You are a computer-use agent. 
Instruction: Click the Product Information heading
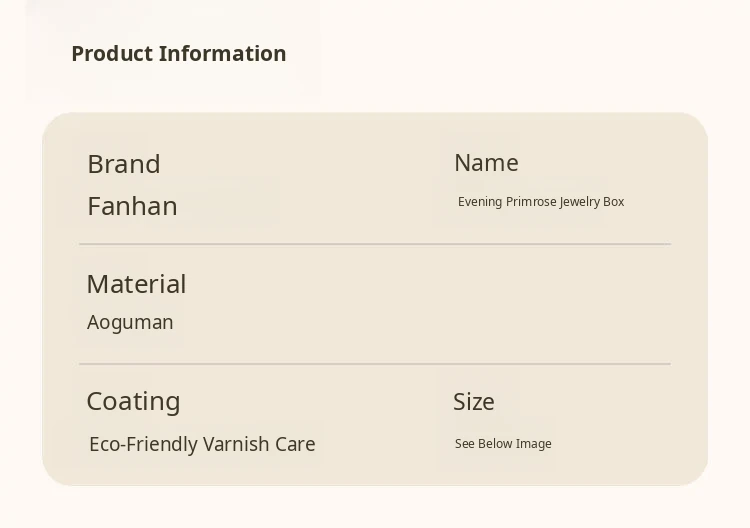[x=178, y=54]
